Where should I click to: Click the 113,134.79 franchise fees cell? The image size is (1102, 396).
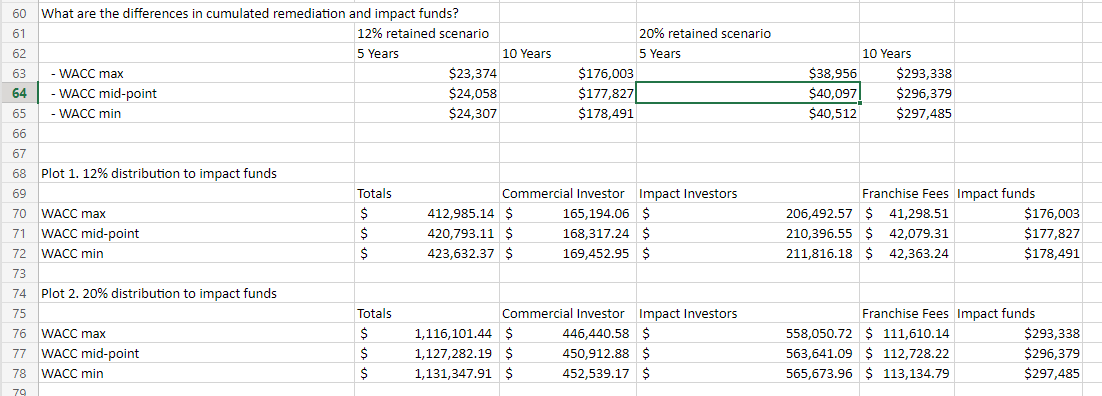pyautogui.click(x=907, y=373)
